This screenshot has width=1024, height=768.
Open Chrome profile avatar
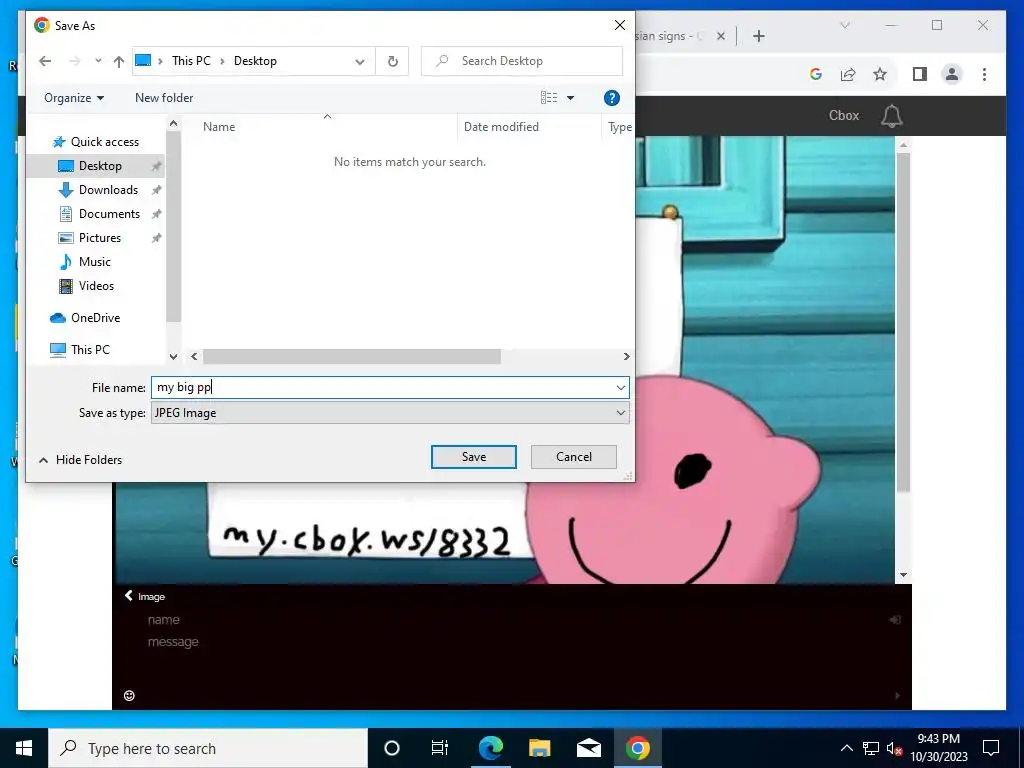(x=952, y=74)
